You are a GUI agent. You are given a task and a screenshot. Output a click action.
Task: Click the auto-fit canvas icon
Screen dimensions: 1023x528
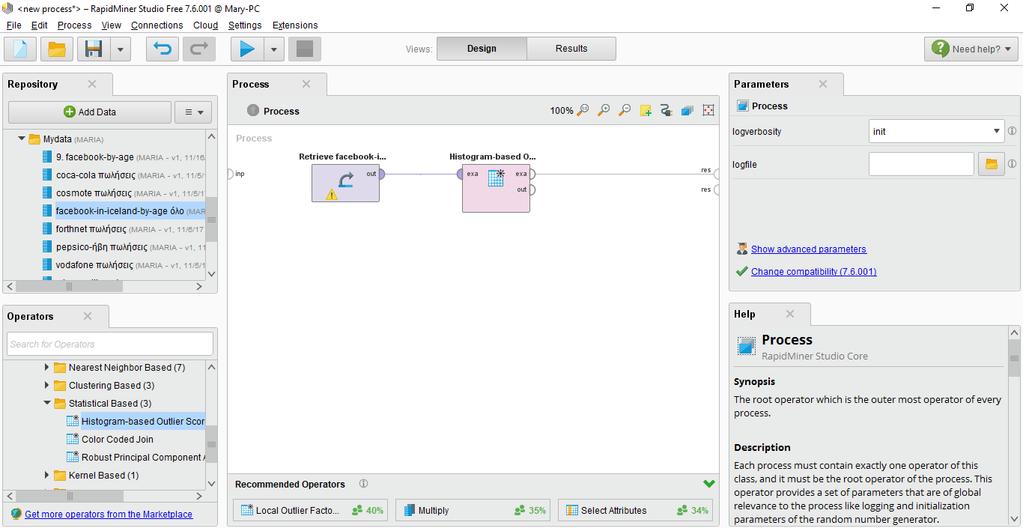(x=708, y=111)
